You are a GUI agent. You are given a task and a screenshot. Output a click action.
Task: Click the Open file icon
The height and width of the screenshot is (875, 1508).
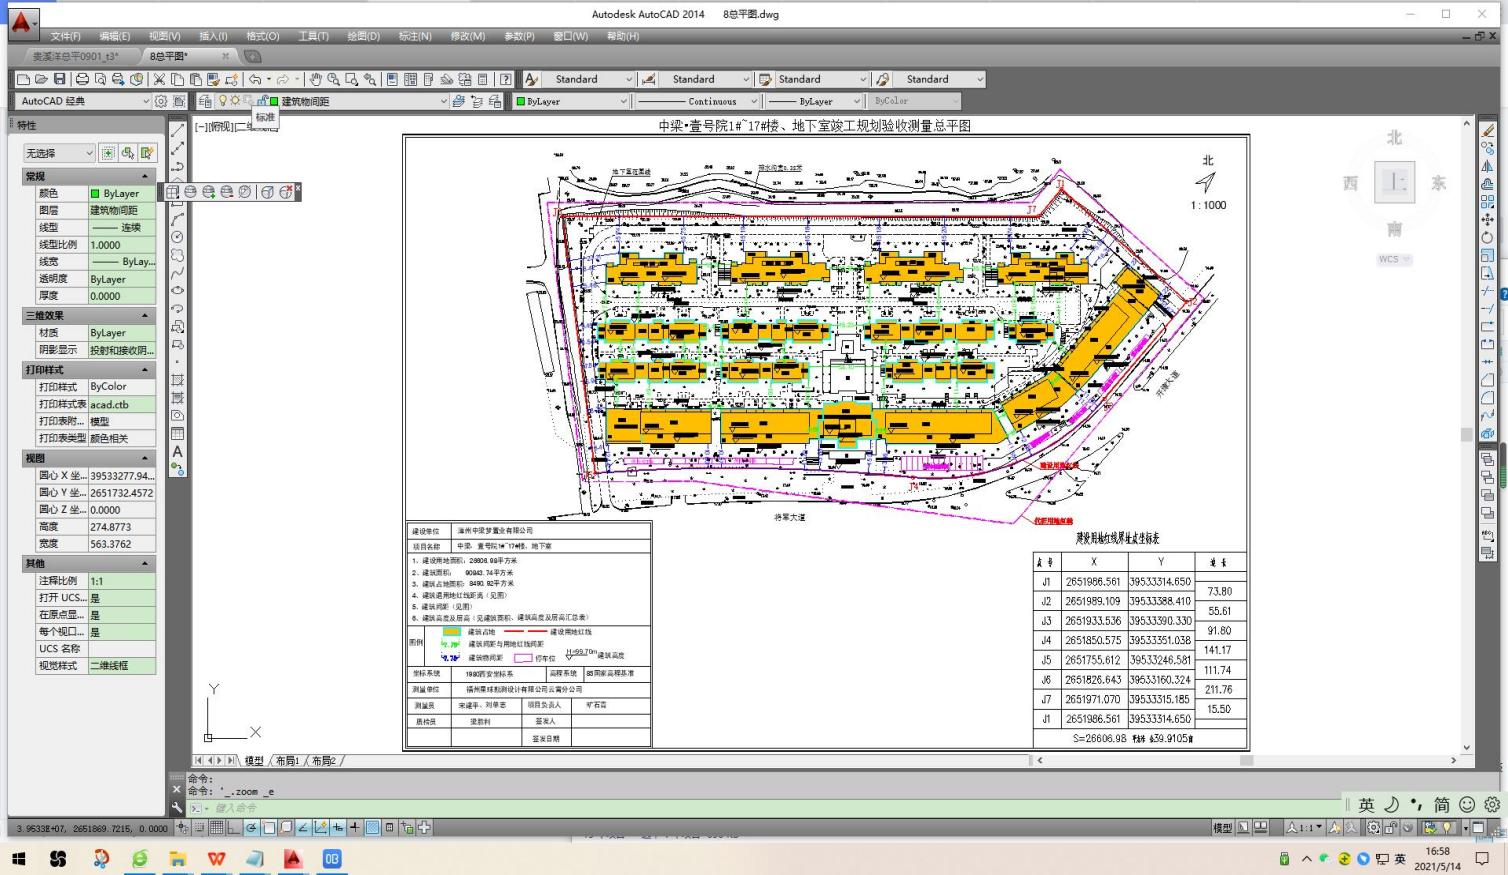click(42, 79)
